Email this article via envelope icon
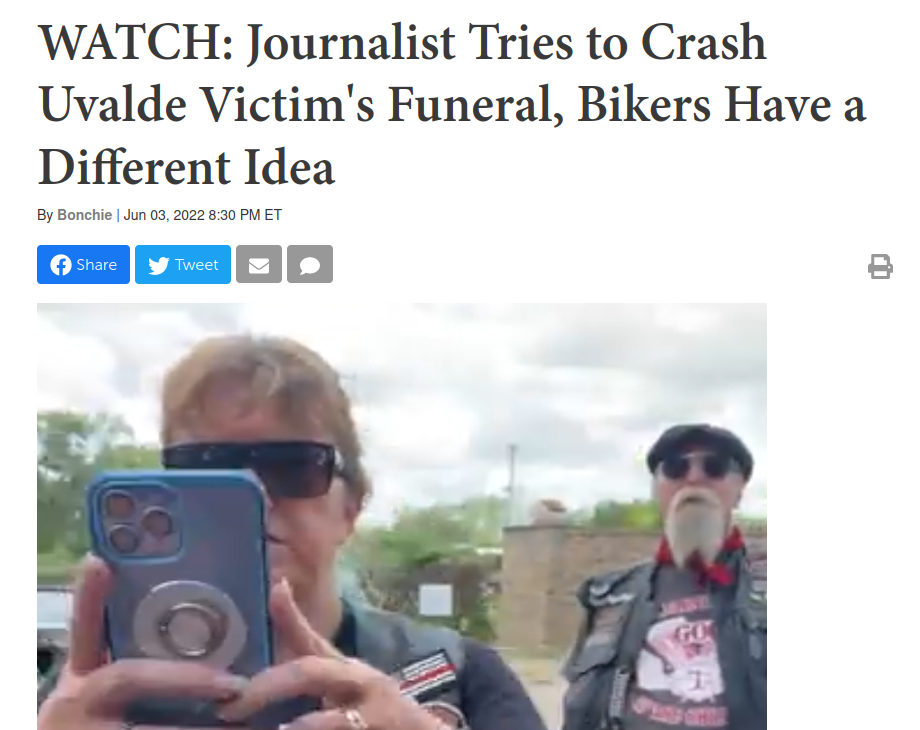 [x=259, y=265]
